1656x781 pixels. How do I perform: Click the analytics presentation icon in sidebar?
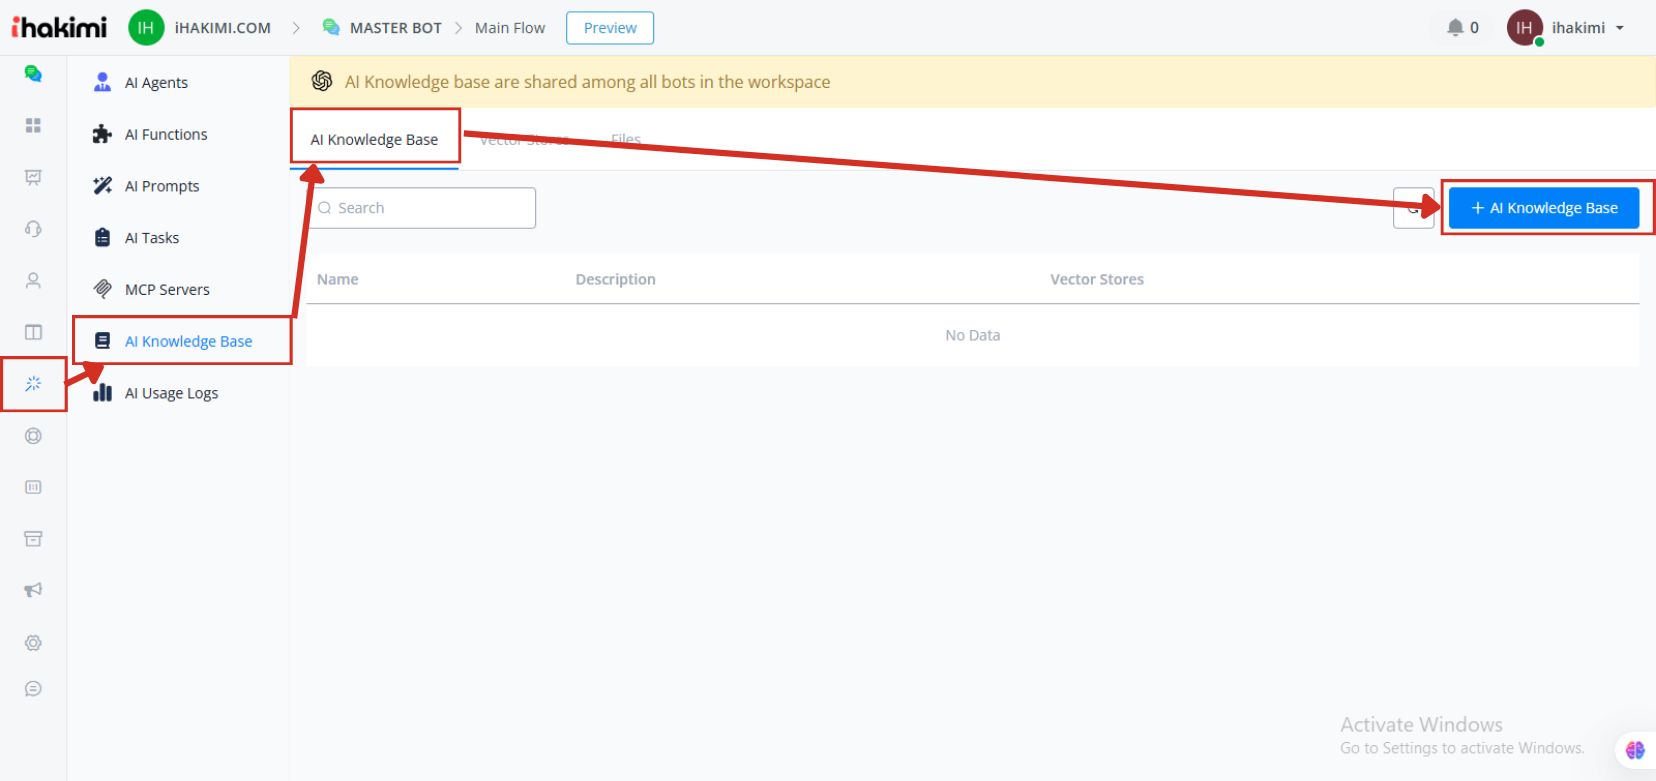click(33, 177)
